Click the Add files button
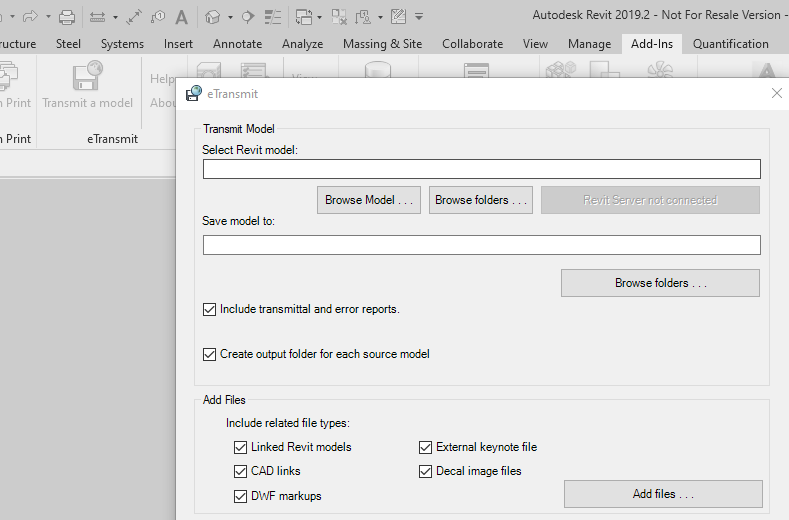The height and width of the screenshot is (520, 789). [663, 494]
